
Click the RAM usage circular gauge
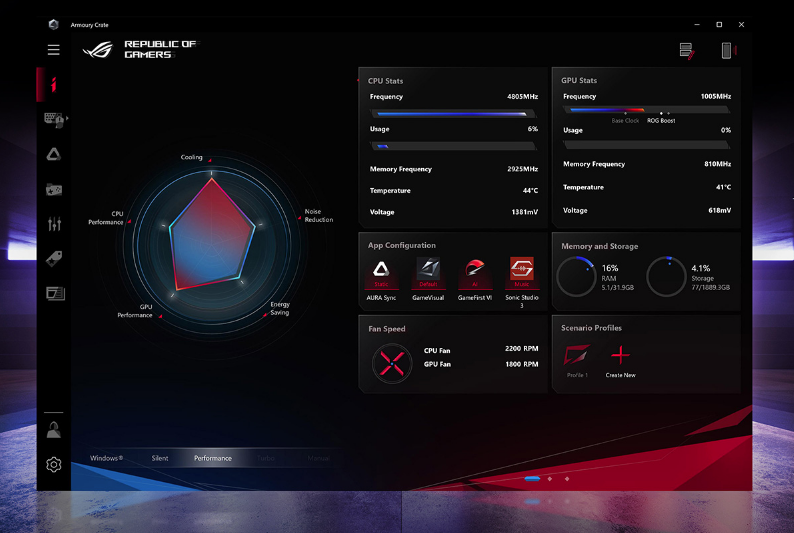pyautogui.click(x=576, y=276)
